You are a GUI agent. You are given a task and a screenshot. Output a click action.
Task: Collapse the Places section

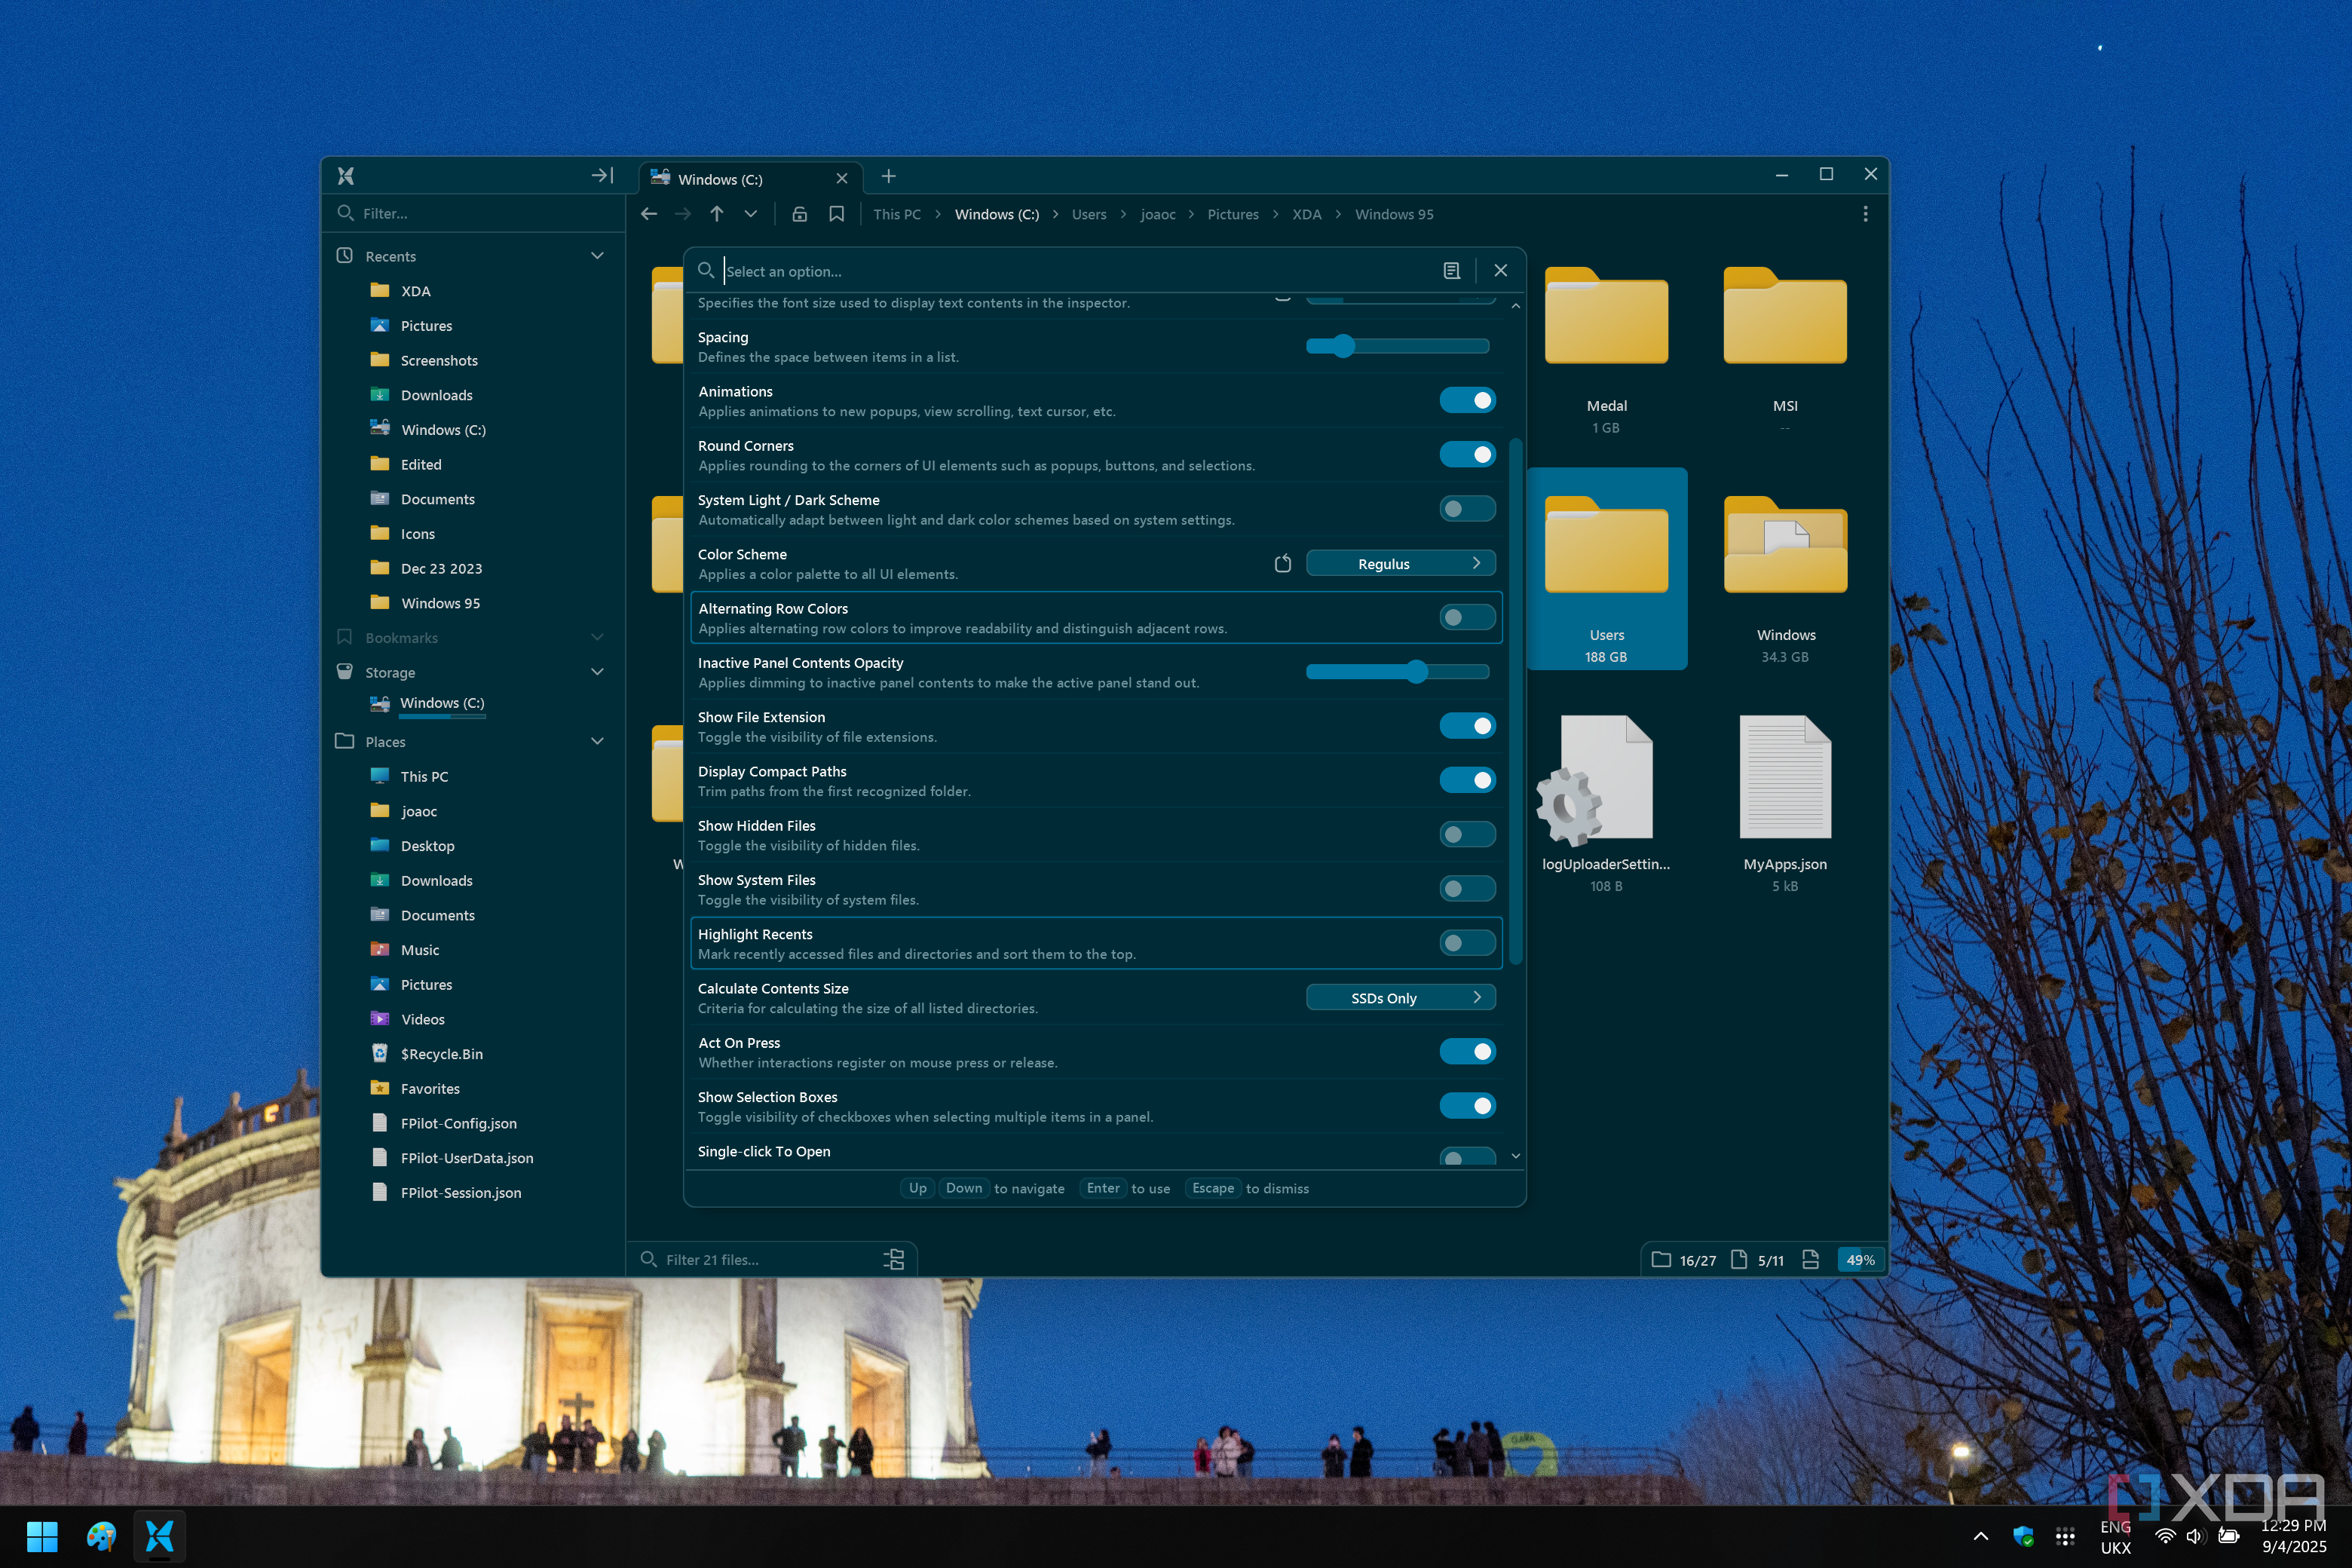597,742
